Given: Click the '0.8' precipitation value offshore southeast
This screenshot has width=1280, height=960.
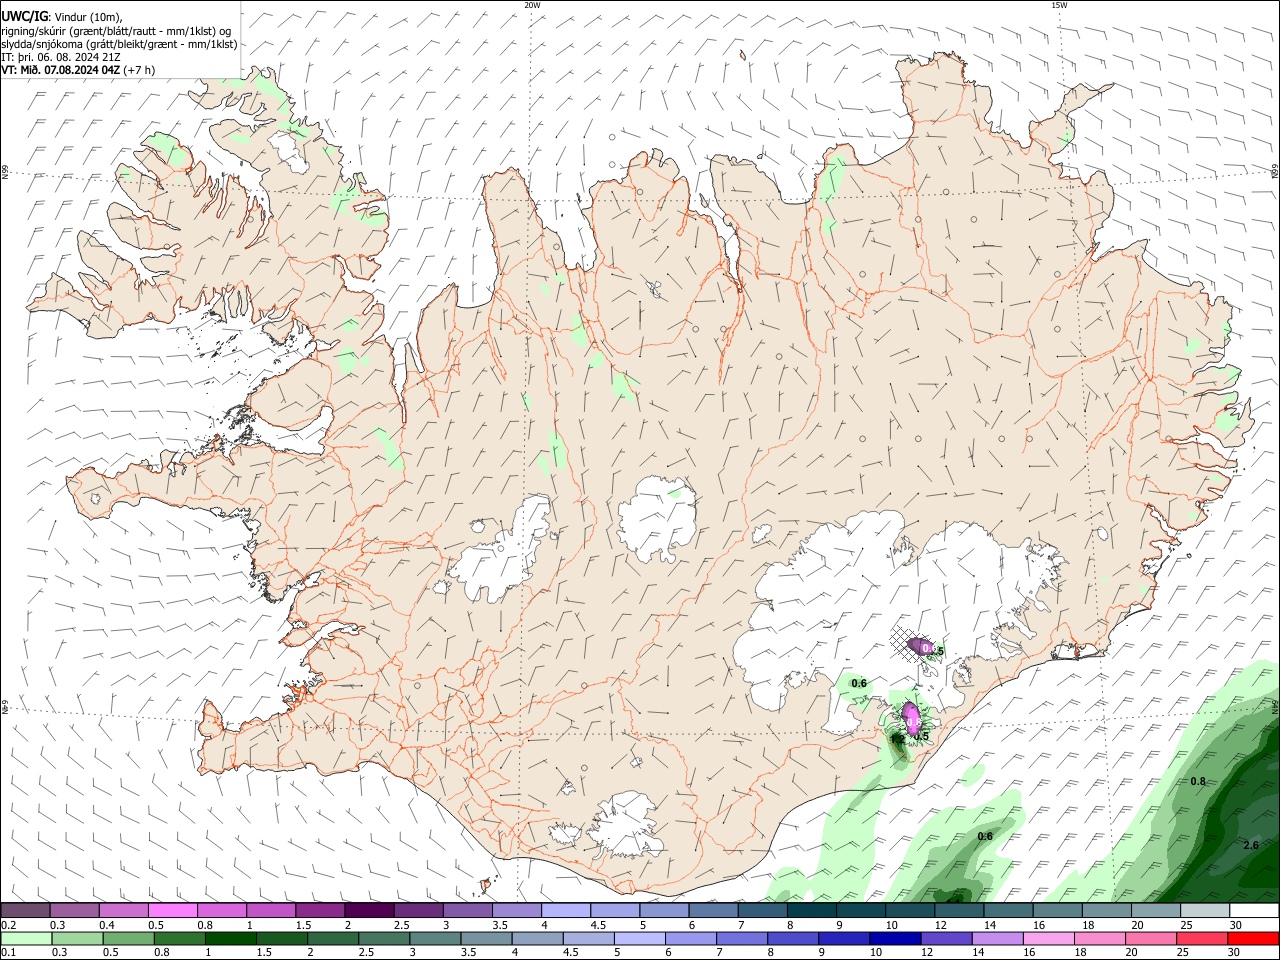Looking at the screenshot, I should [1198, 781].
